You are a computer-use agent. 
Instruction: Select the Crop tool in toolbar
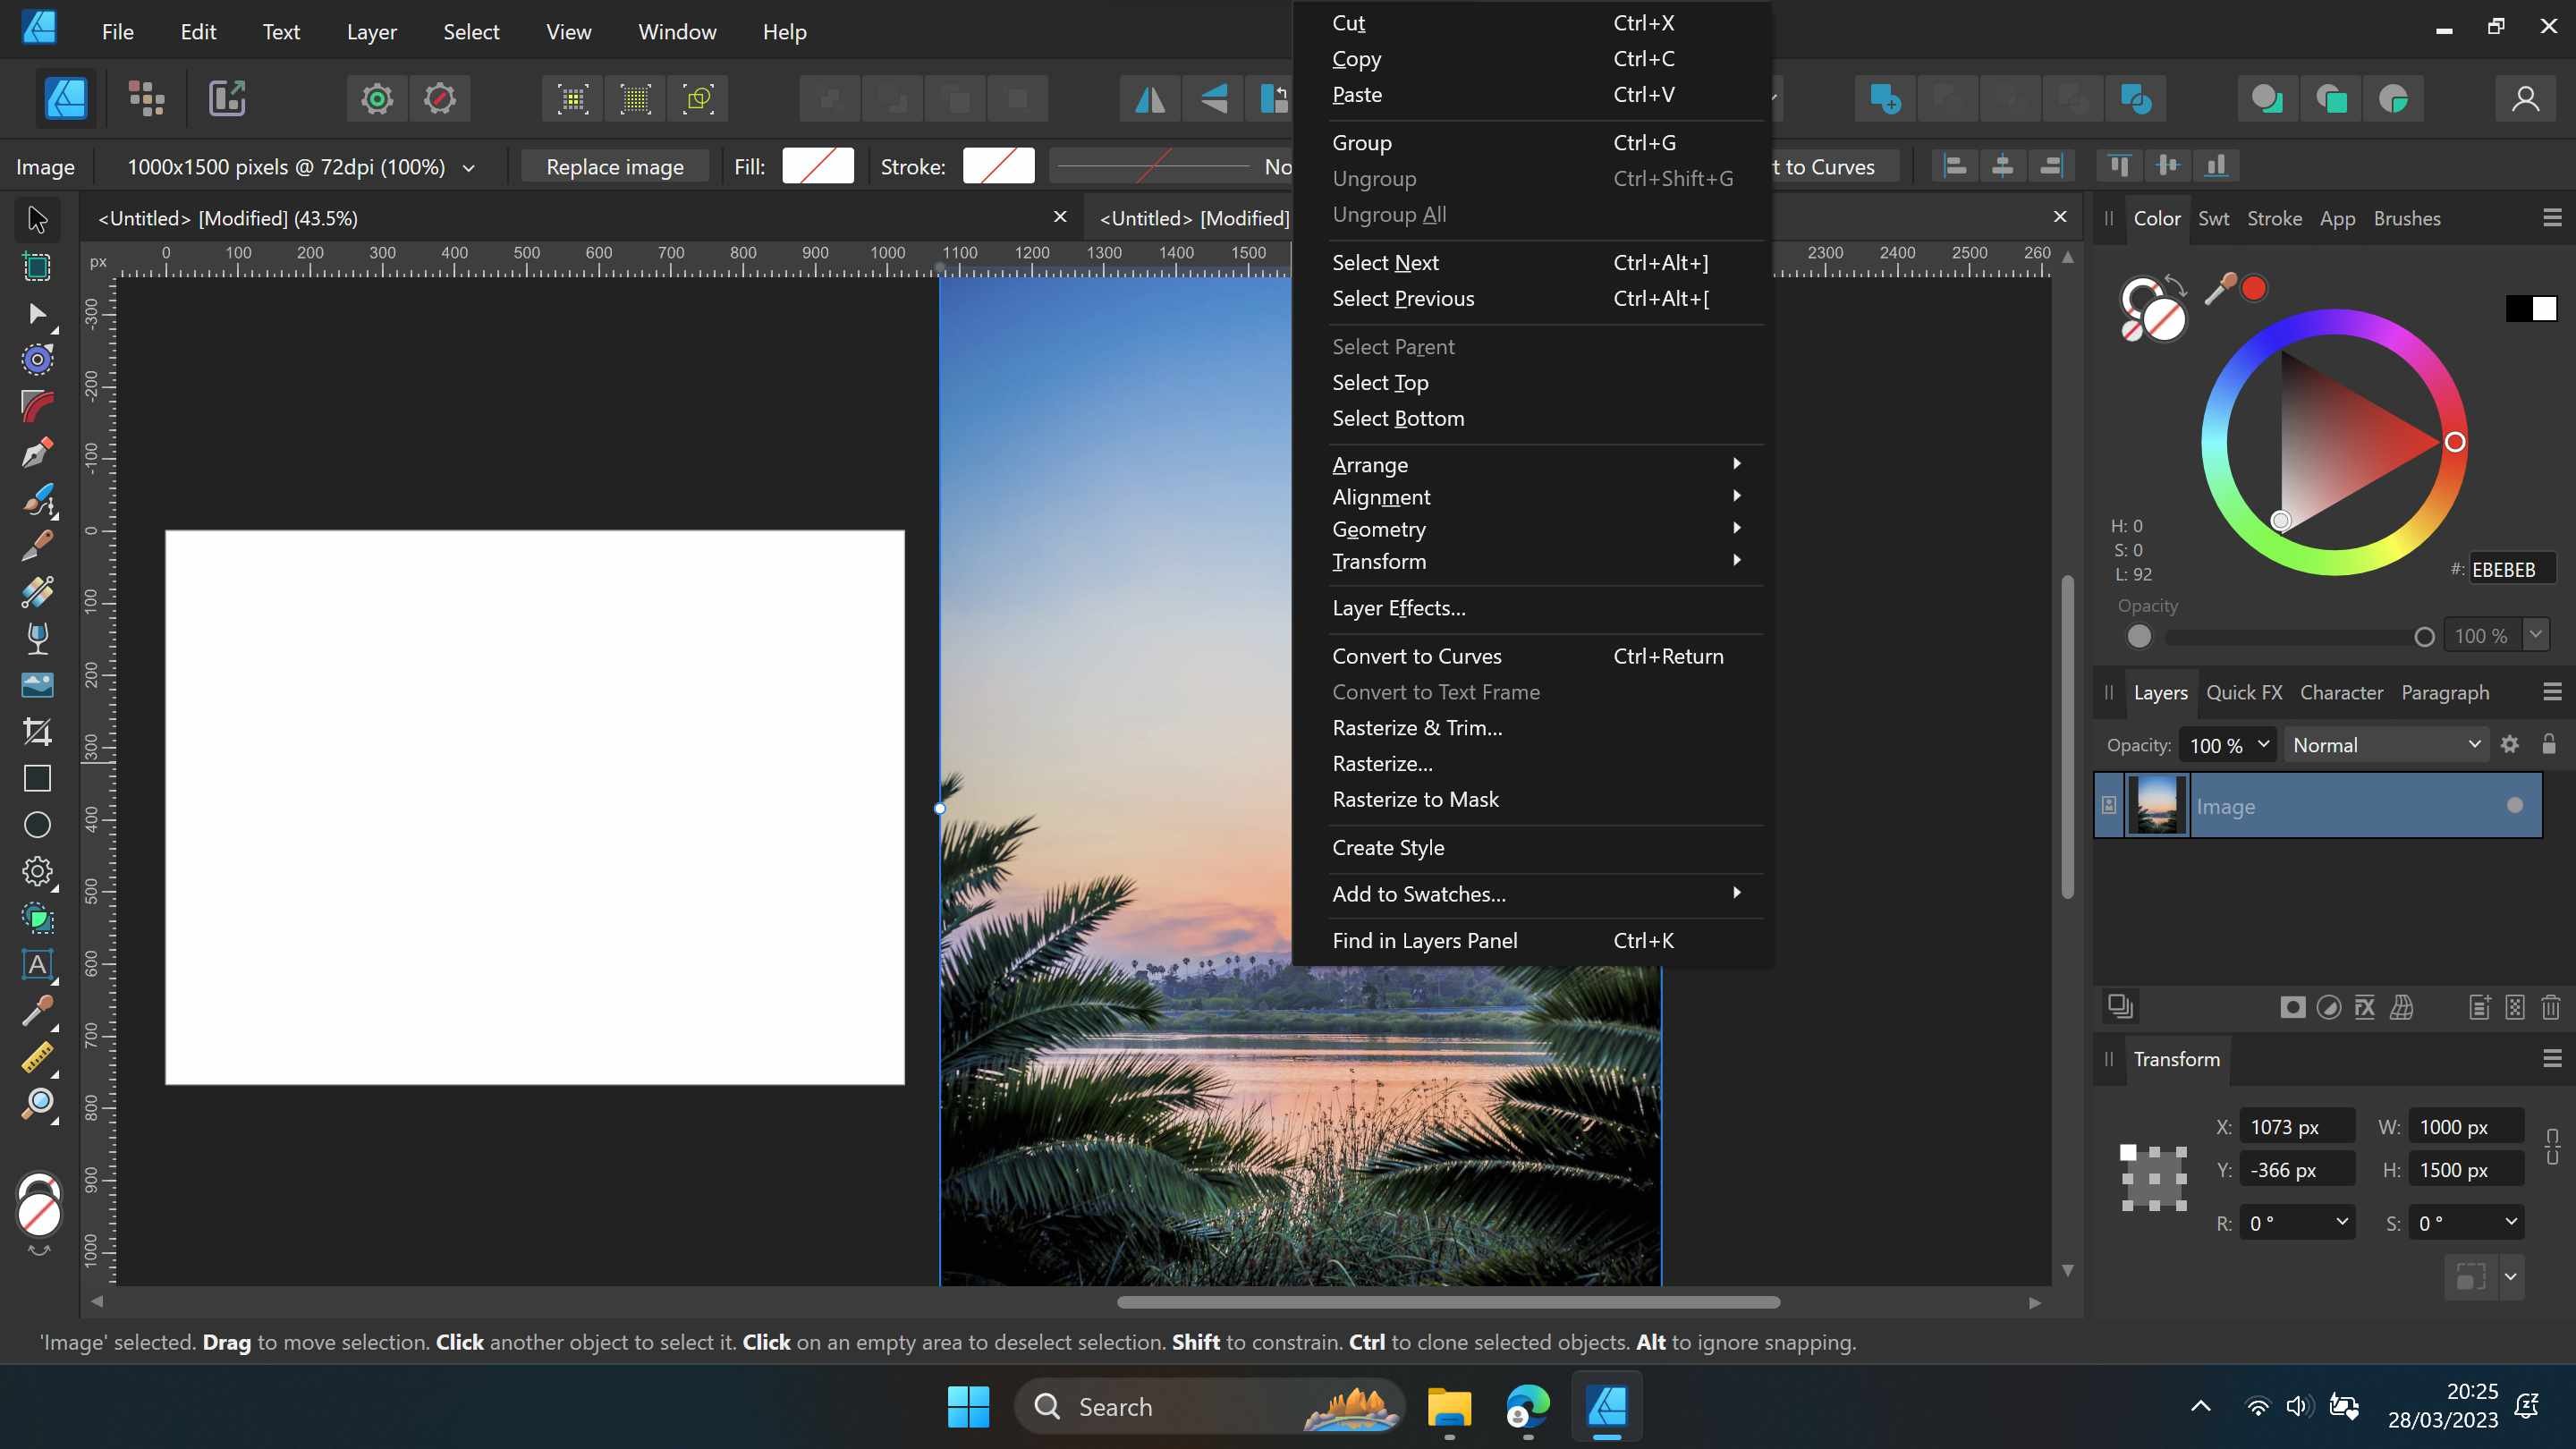37,731
